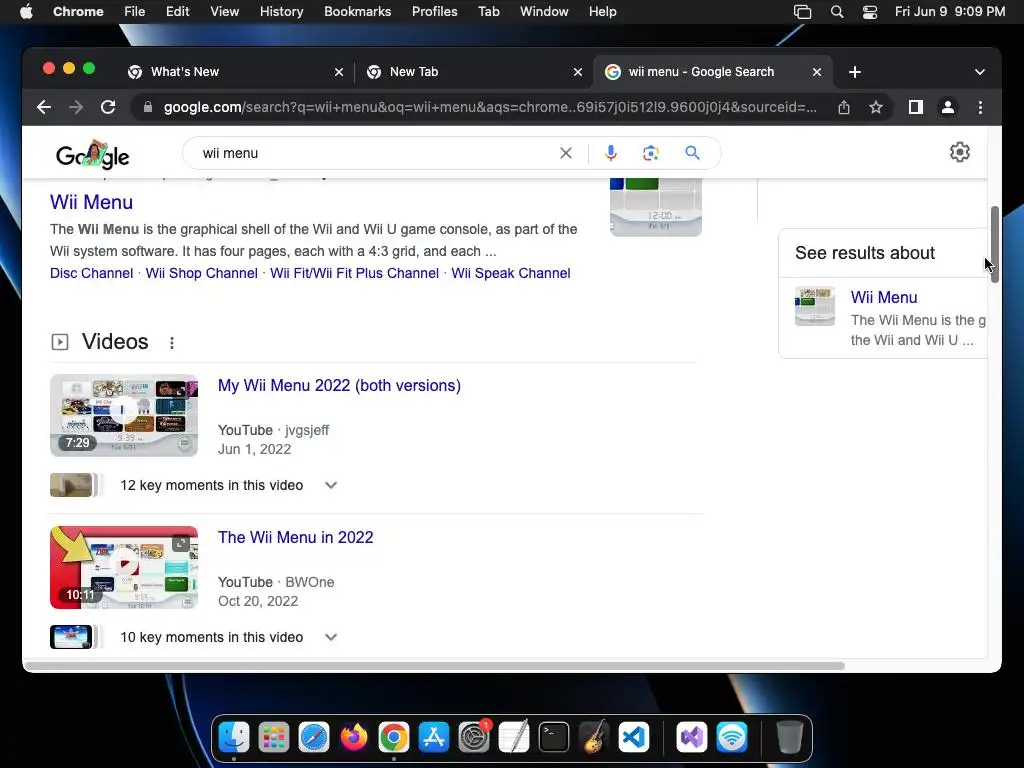Follow the Wii Shop Channel link
The height and width of the screenshot is (768, 1024).
click(201, 273)
